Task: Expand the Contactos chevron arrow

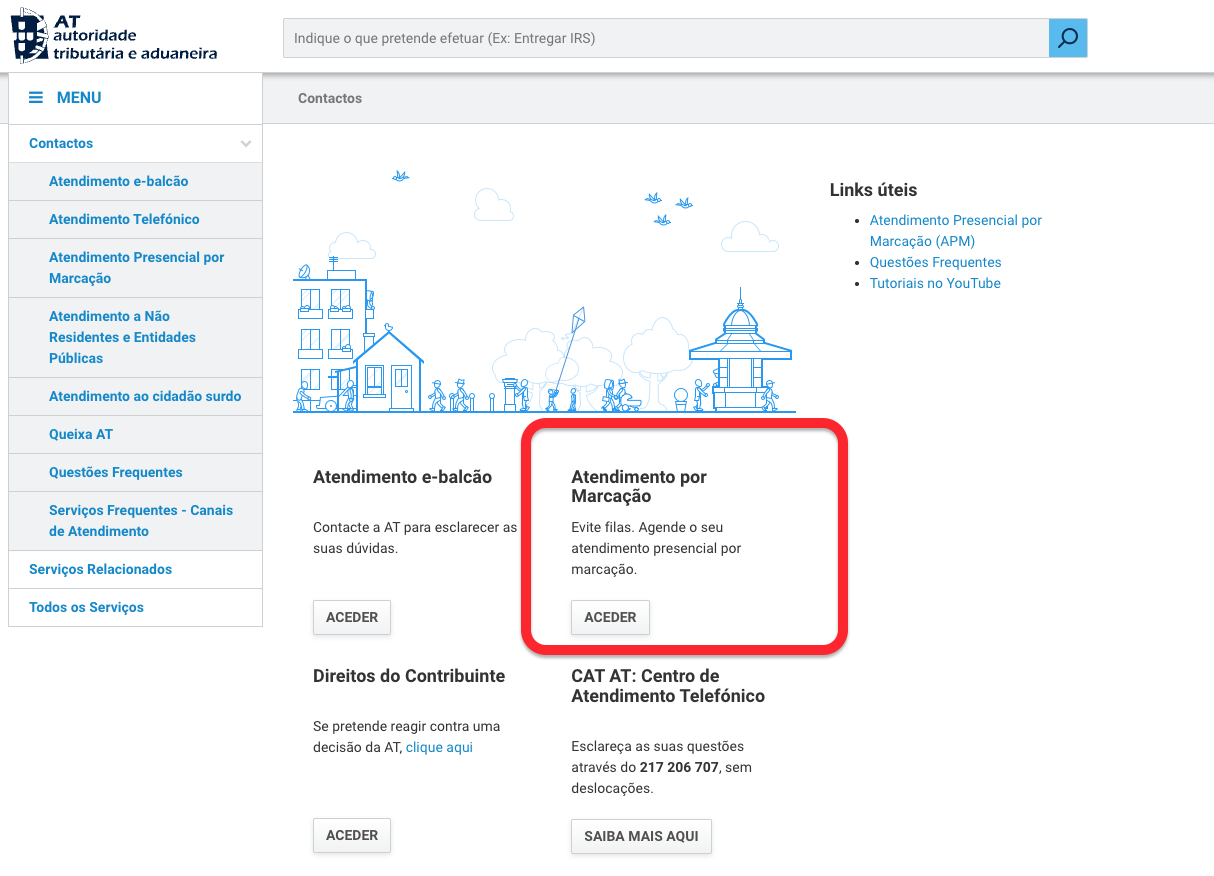Action: 245,143
